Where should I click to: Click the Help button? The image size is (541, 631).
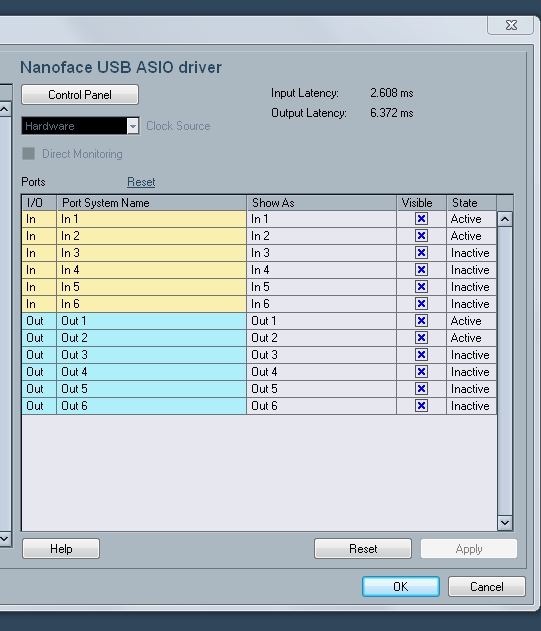[61, 549]
